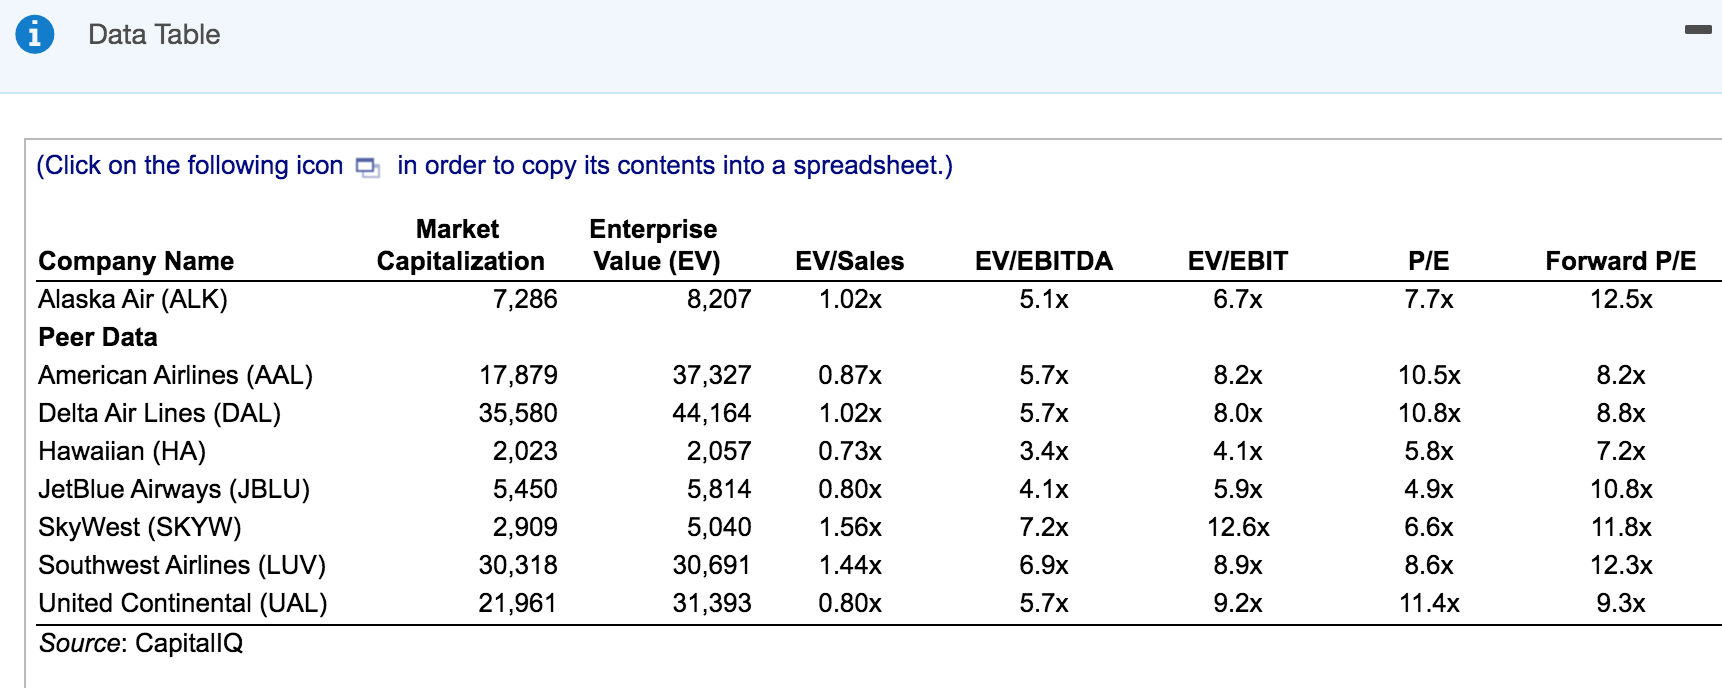Image resolution: width=1722 pixels, height=688 pixels.
Task: Select Southwest Airlines (LUV) row name
Action: (182, 565)
